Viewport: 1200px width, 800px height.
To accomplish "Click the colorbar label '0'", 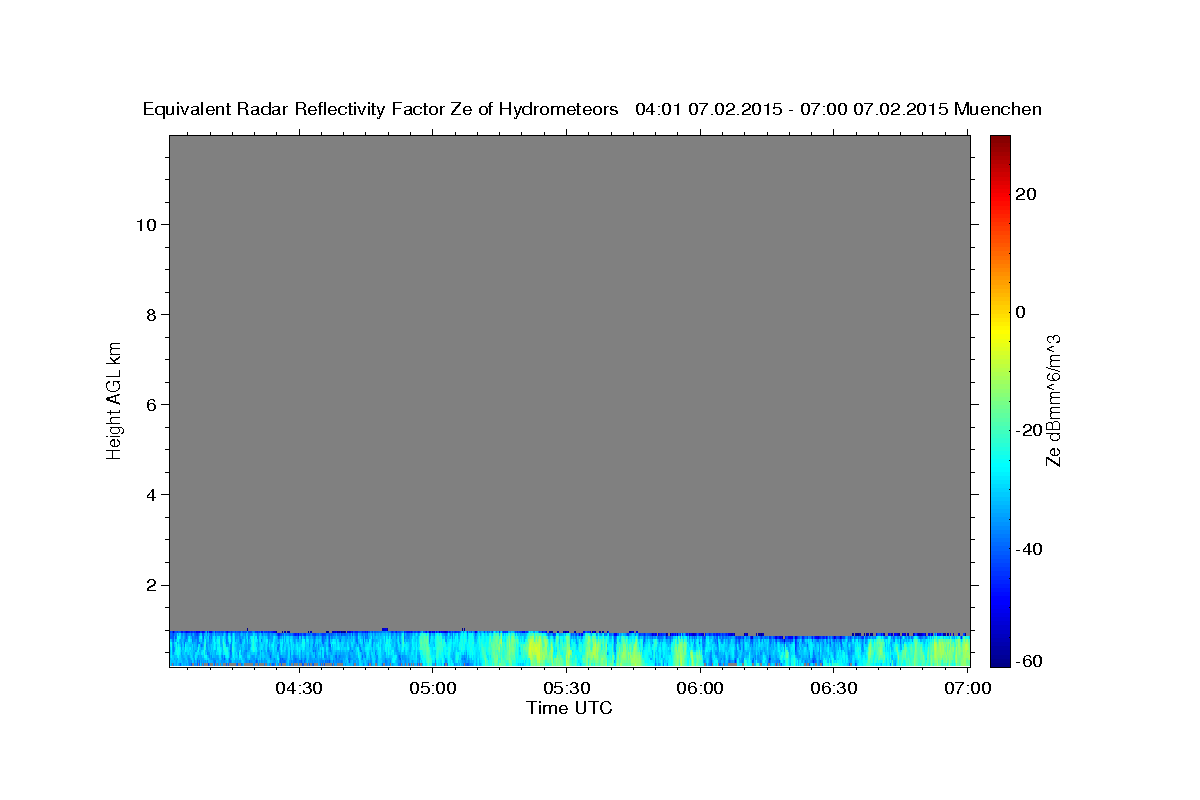I will [1020, 312].
